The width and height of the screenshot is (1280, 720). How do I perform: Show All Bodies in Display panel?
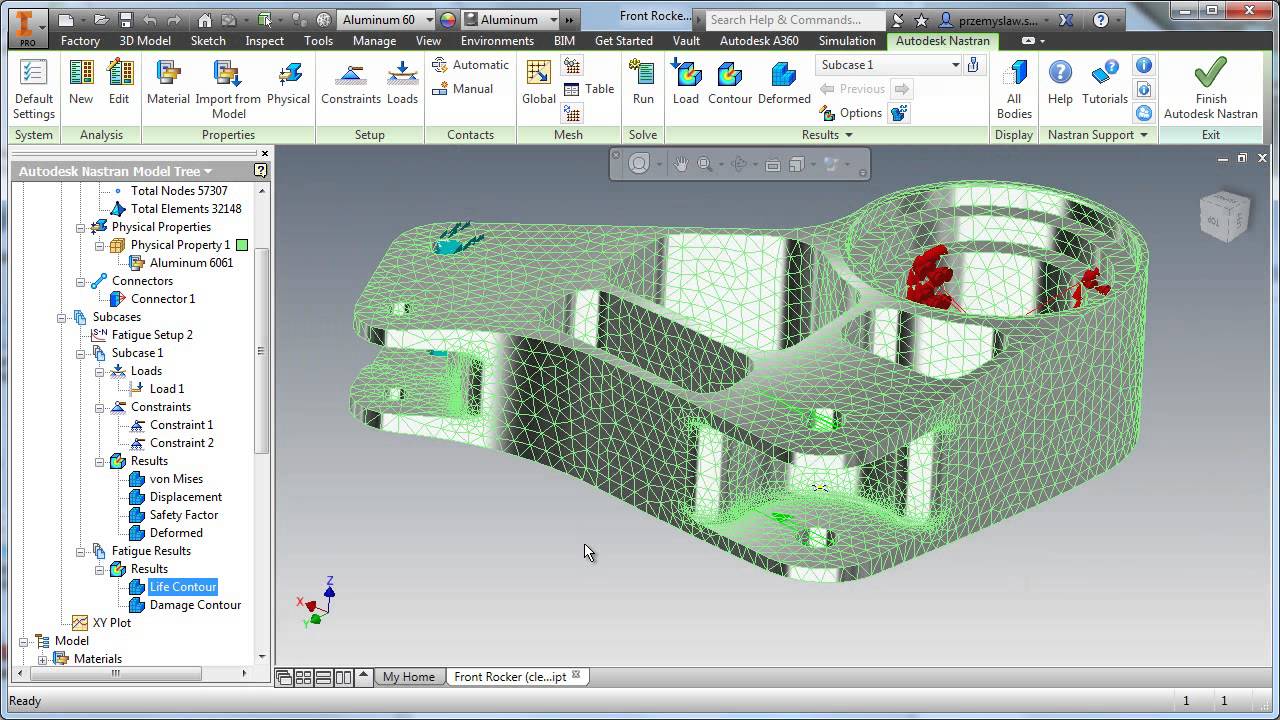pos(1014,88)
